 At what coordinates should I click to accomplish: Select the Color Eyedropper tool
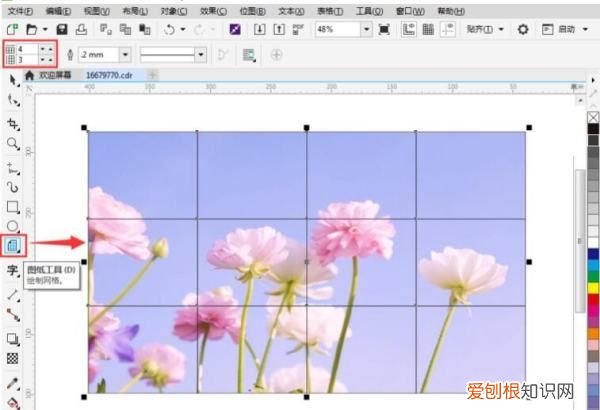tap(13, 383)
